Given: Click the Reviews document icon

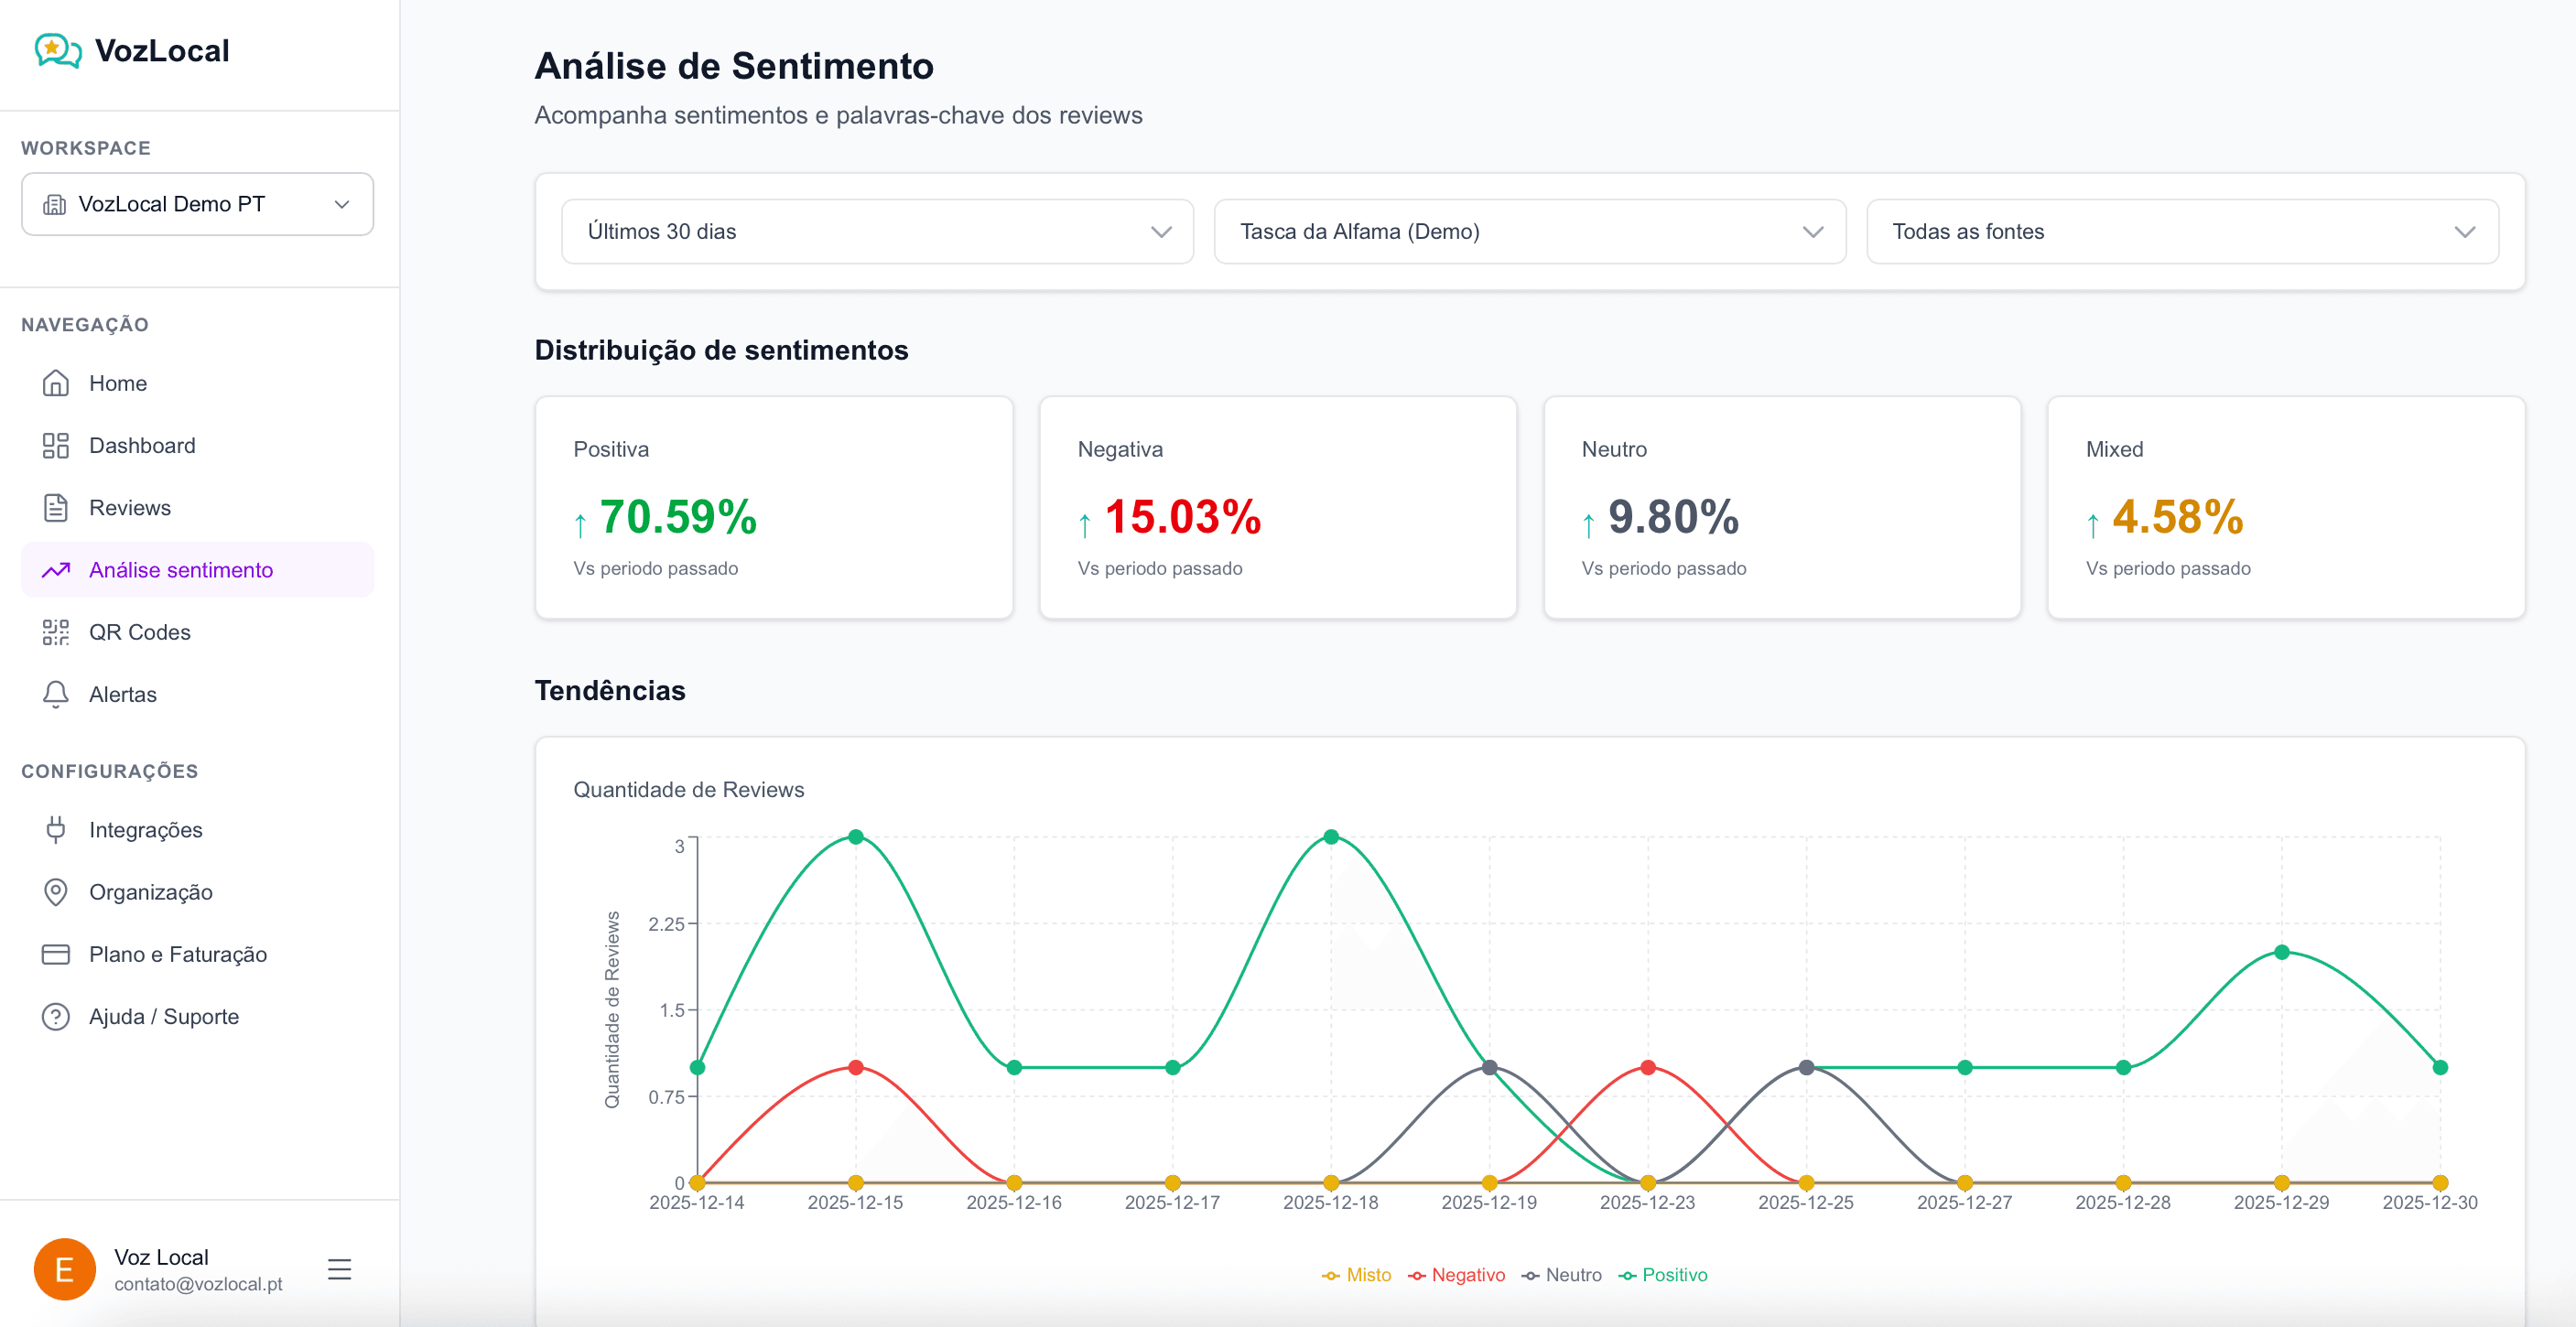Looking at the screenshot, I should pyautogui.click(x=56, y=507).
